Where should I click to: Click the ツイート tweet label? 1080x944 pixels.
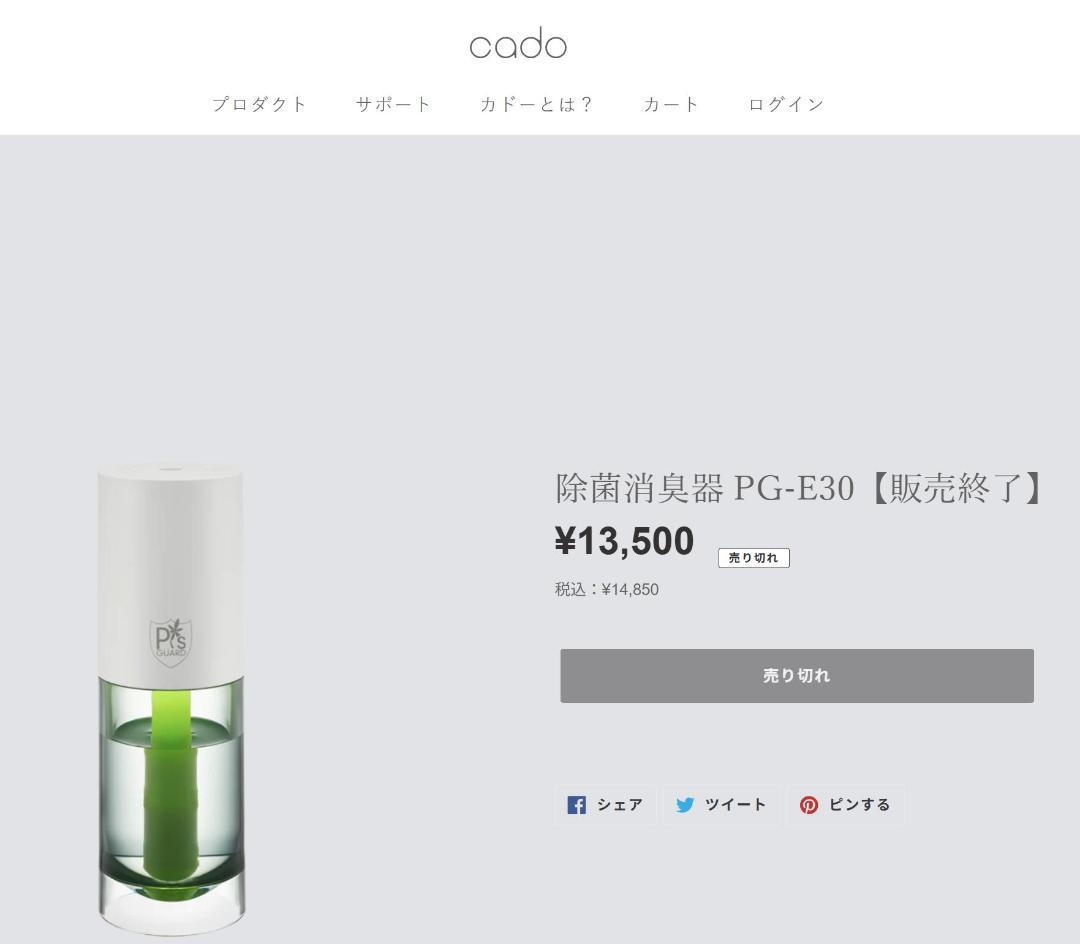point(736,805)
